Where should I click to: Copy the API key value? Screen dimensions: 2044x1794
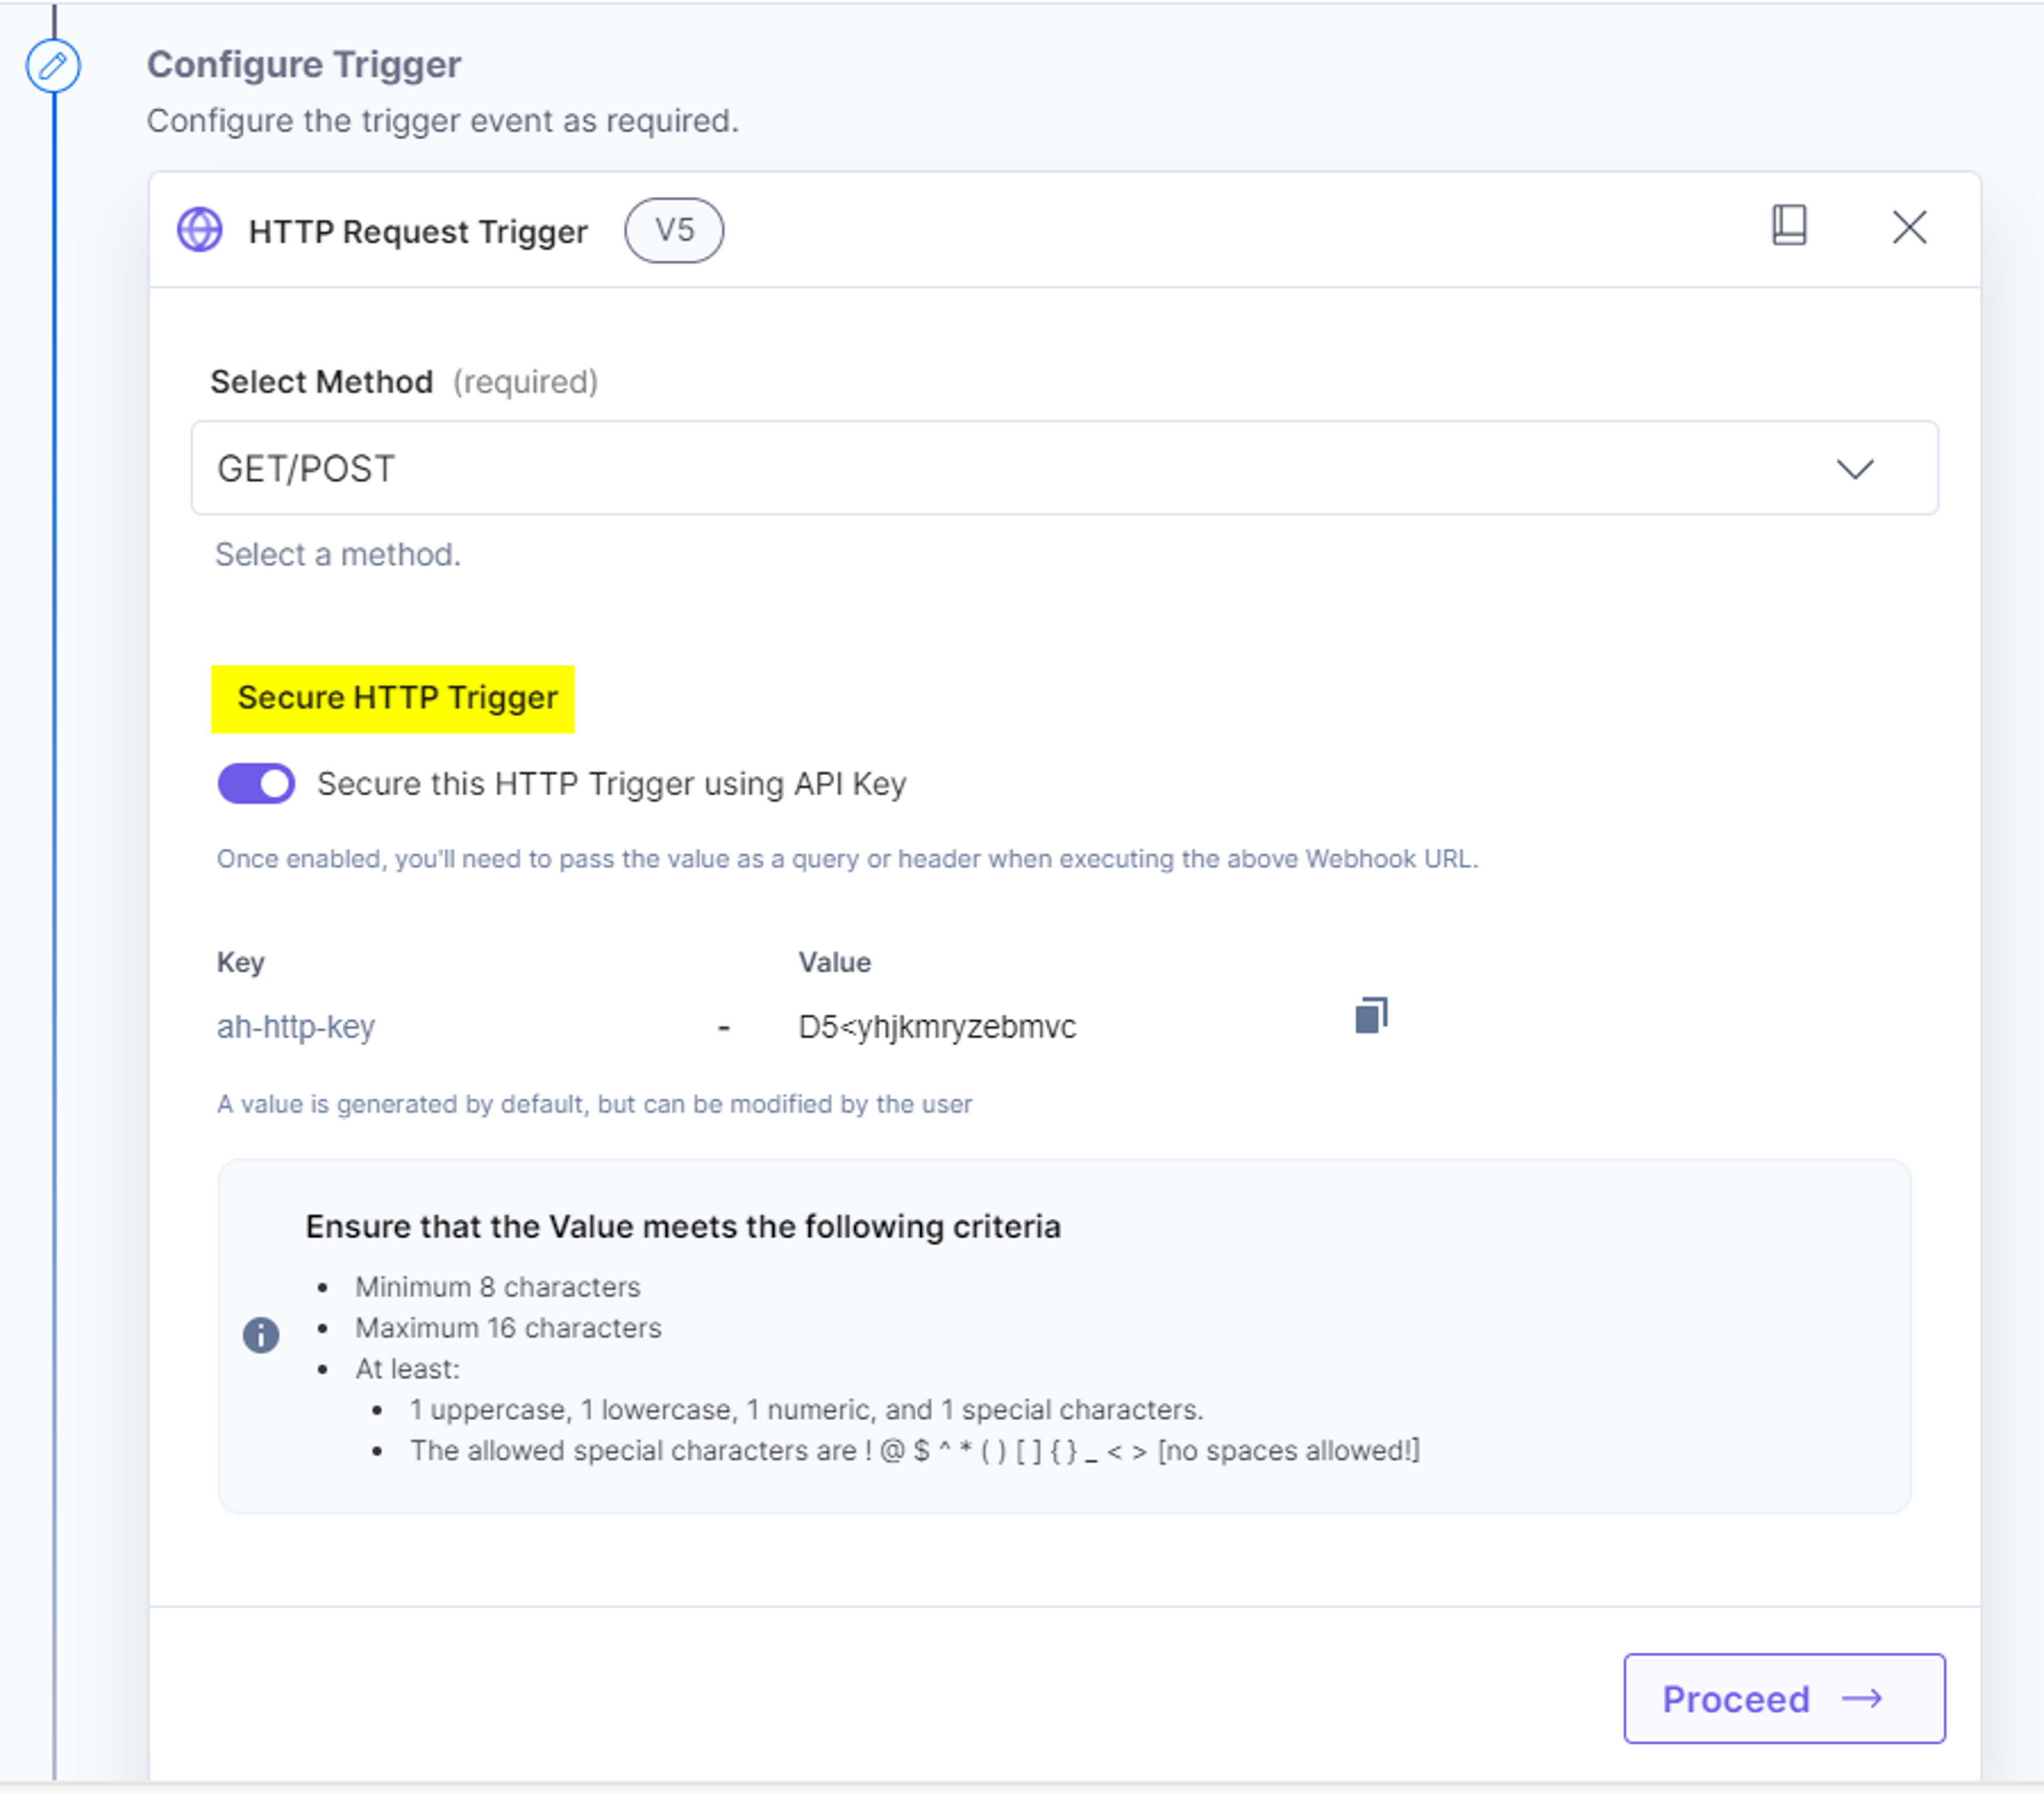point(1371,1015)
